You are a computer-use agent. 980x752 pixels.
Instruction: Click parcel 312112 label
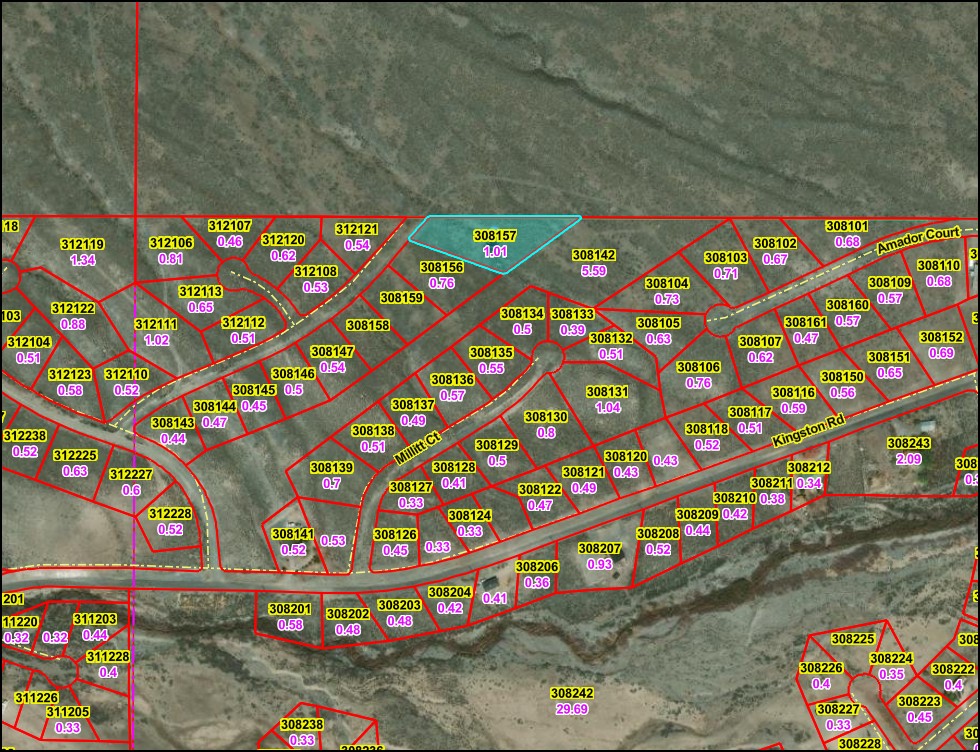point(243,323)
